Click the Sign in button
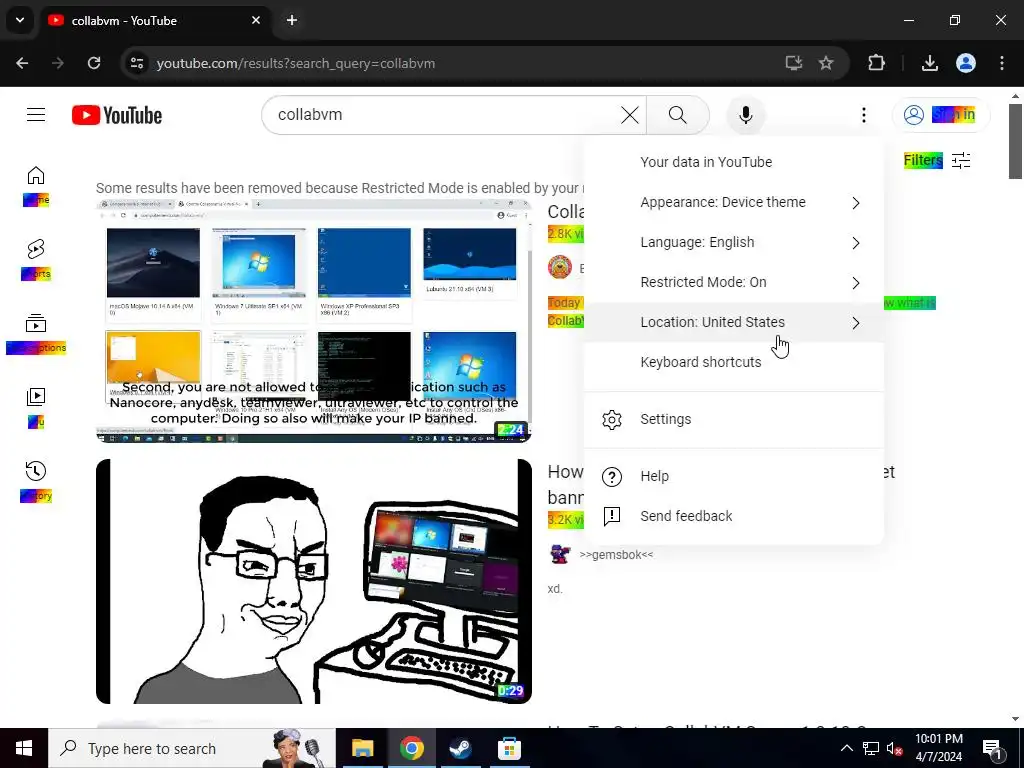 [941, 115]
